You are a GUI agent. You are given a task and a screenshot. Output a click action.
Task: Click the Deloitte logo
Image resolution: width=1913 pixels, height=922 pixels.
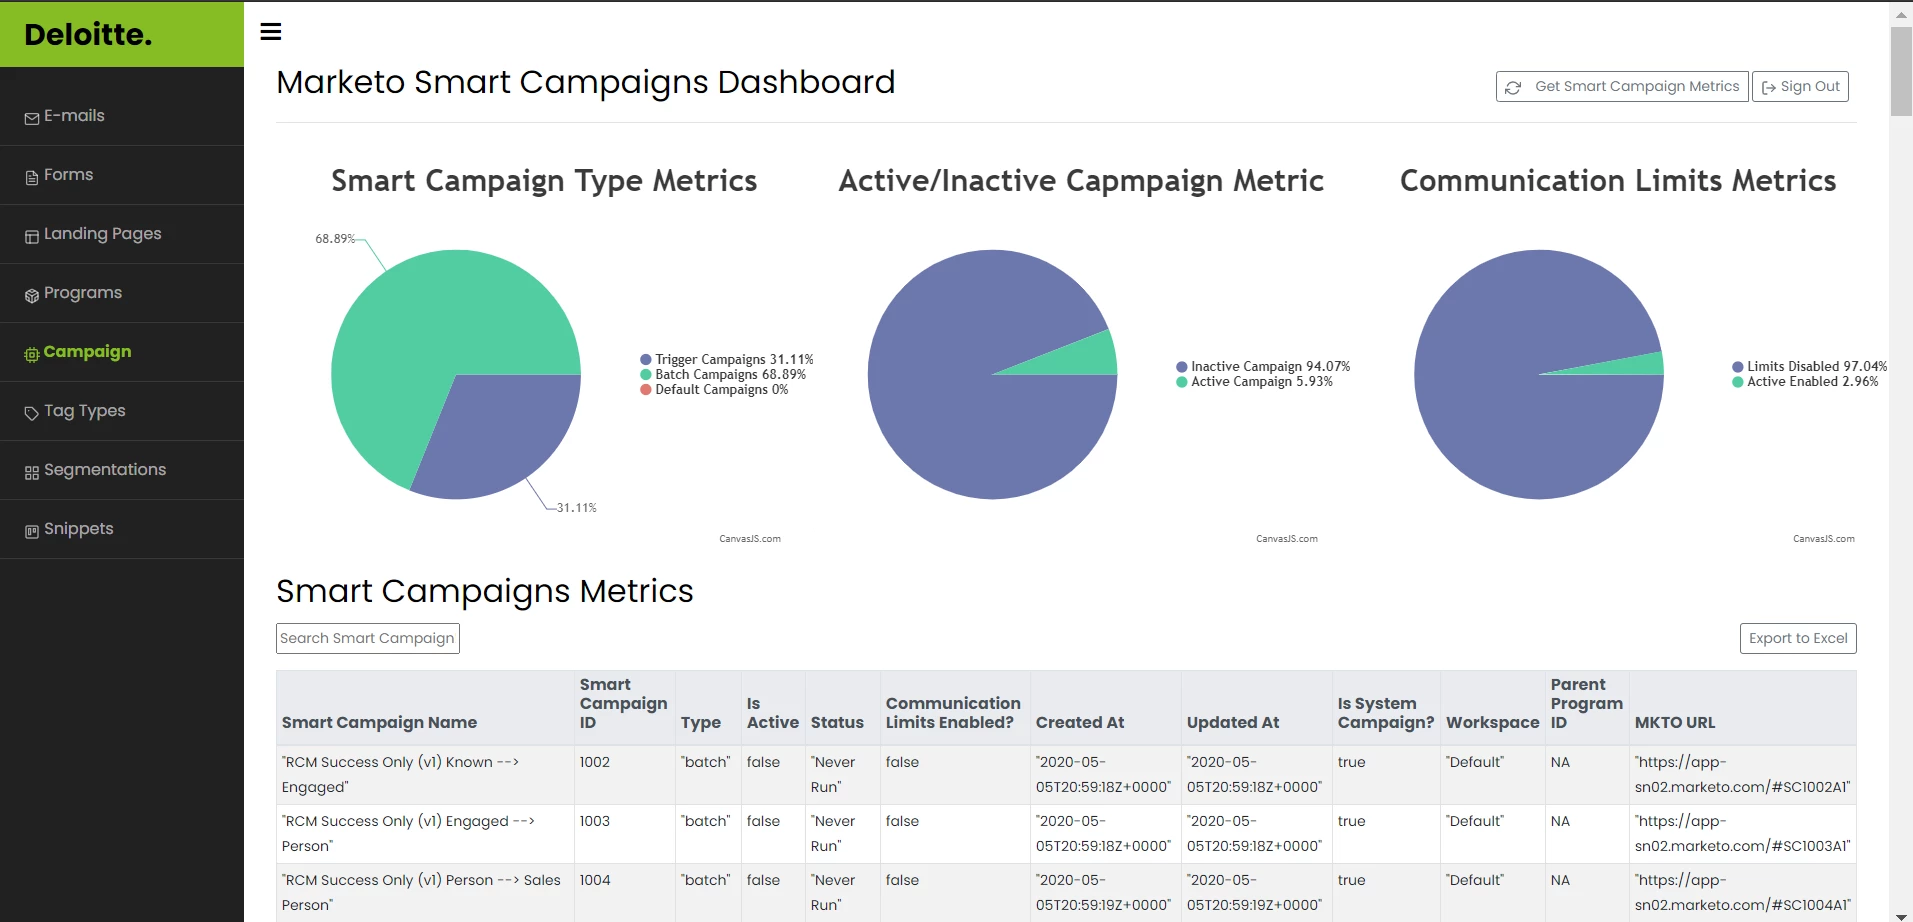[x=89, y=35]
